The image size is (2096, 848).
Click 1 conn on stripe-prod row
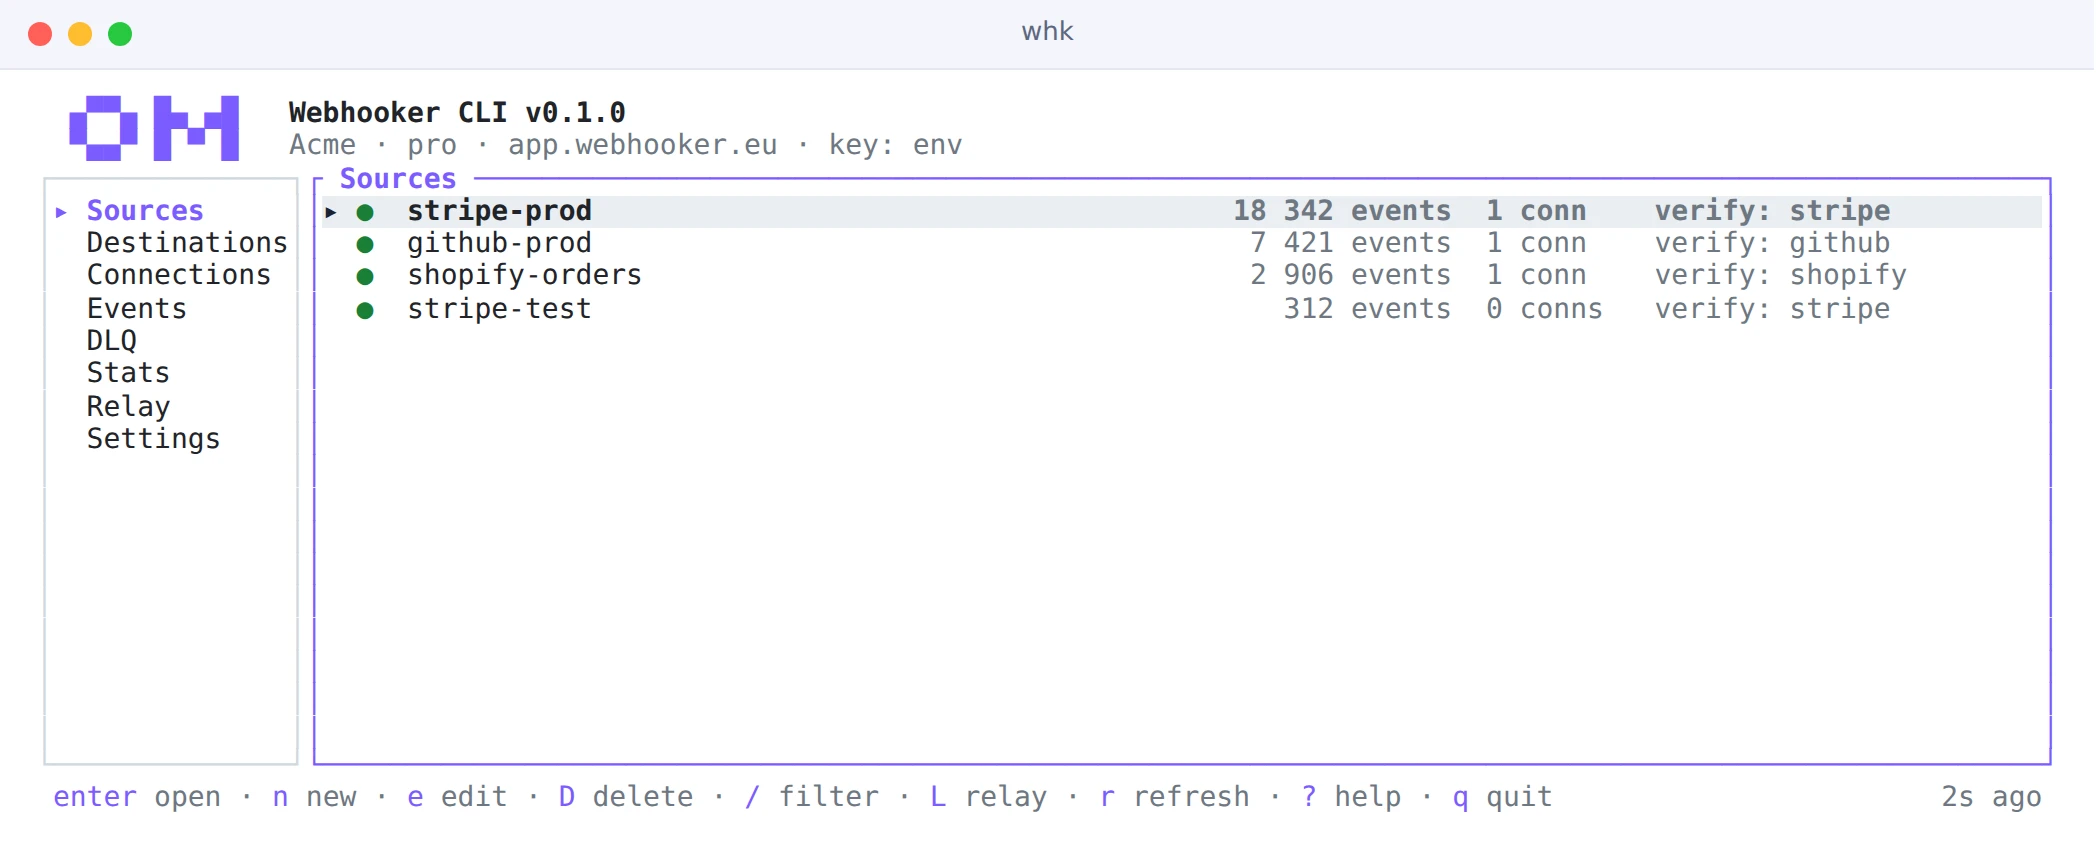(1536, 211)
